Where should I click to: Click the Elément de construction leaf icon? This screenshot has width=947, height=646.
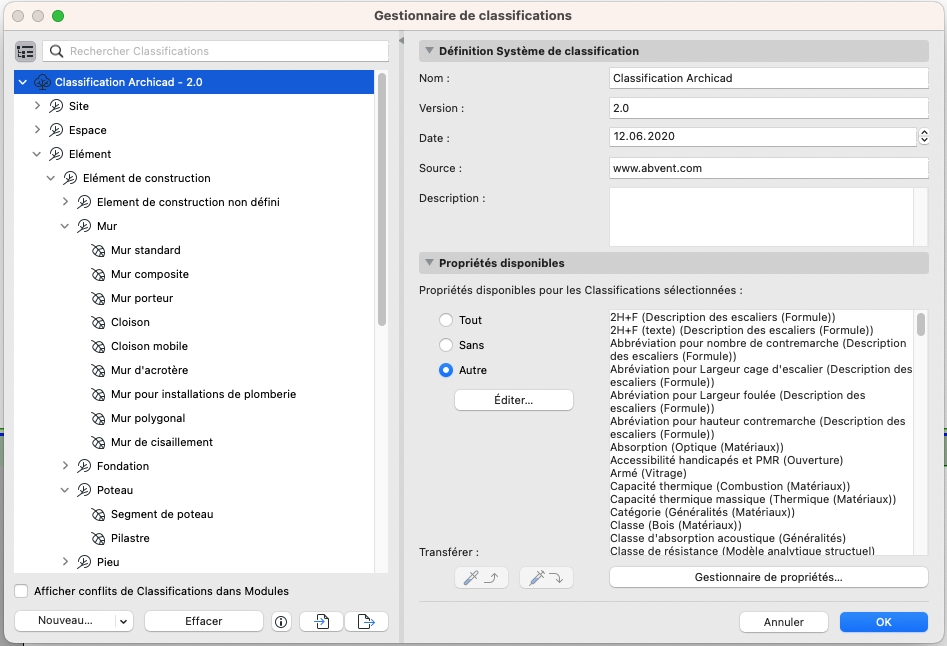pos(70,178)
